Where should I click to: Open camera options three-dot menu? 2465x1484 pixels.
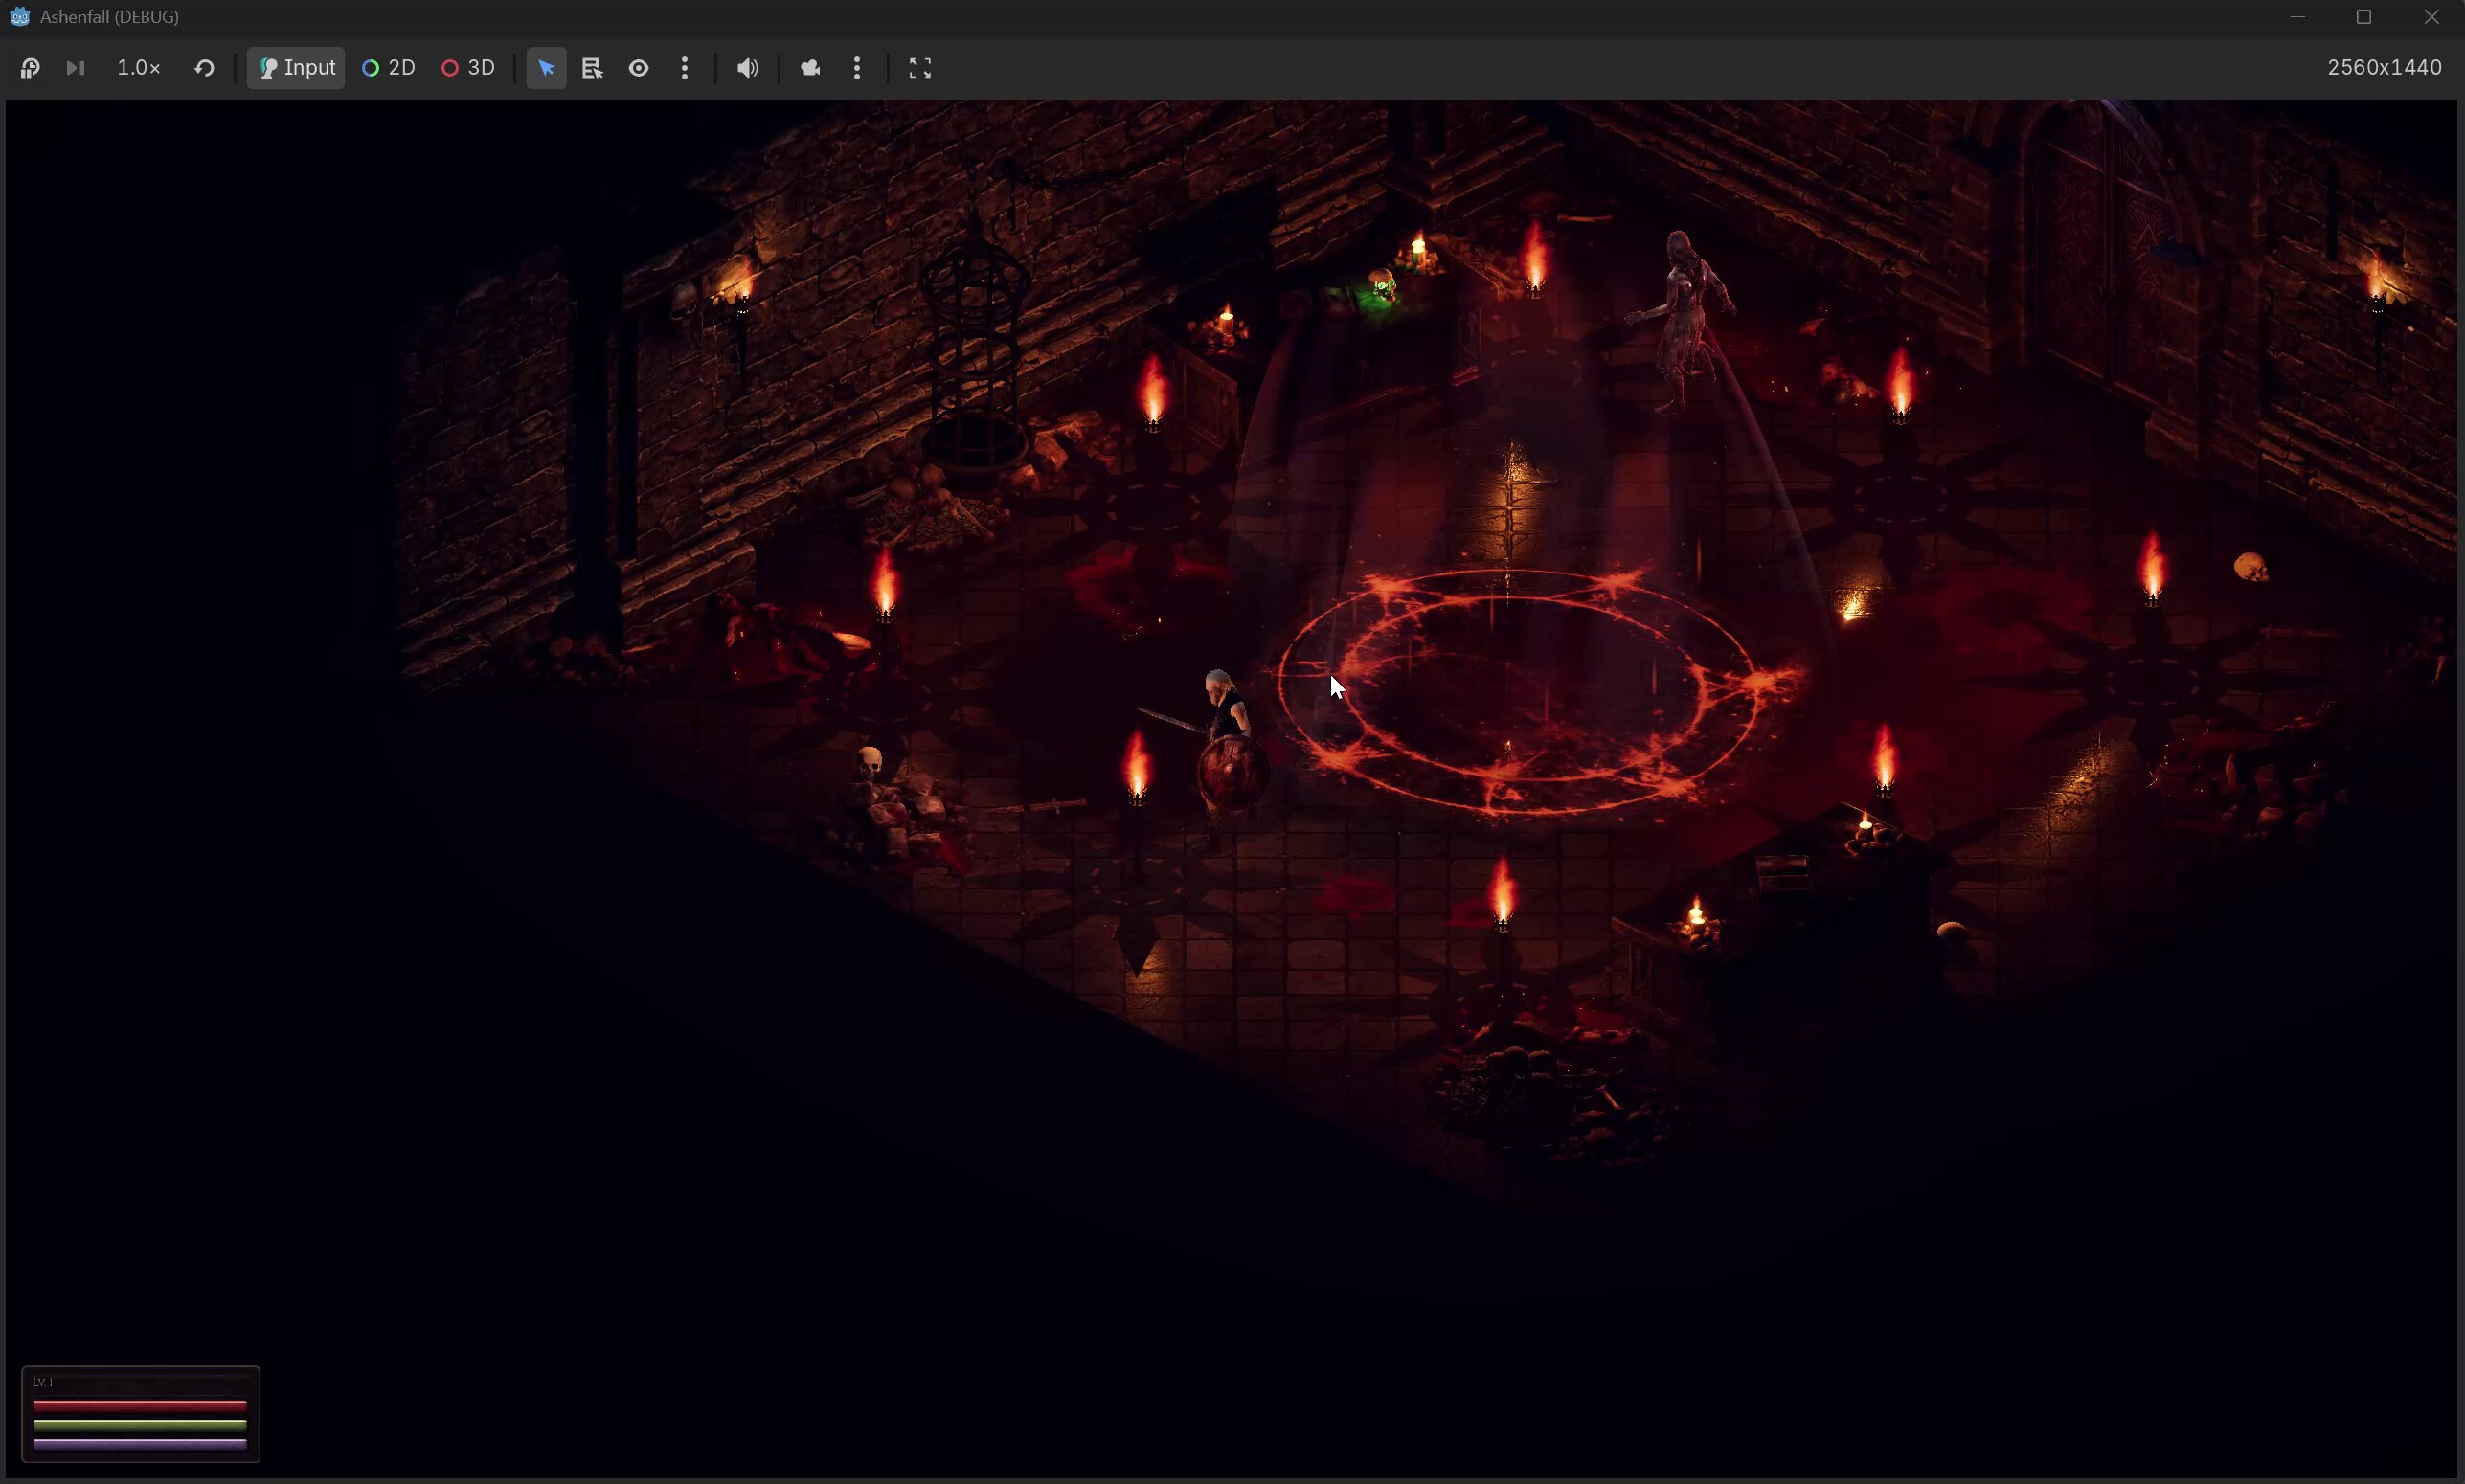857,68
